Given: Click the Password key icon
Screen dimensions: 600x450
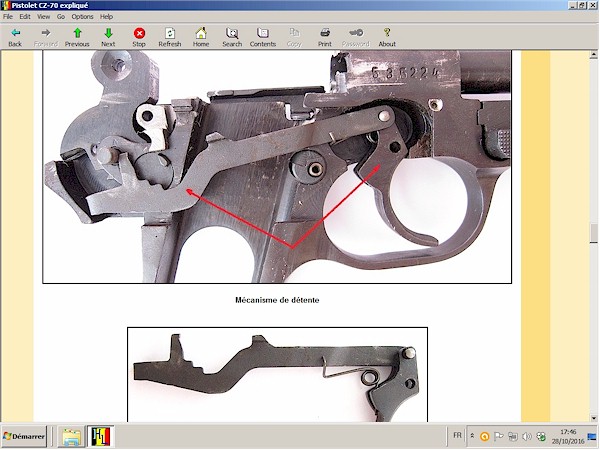Looking at the screenshot, I should point(356,37).
